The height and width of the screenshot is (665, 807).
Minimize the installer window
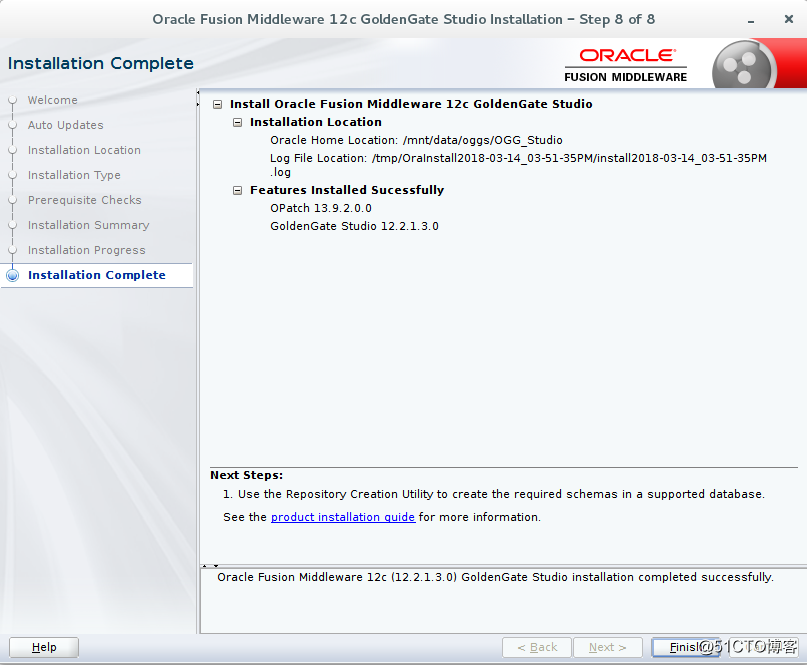[751, 21]
